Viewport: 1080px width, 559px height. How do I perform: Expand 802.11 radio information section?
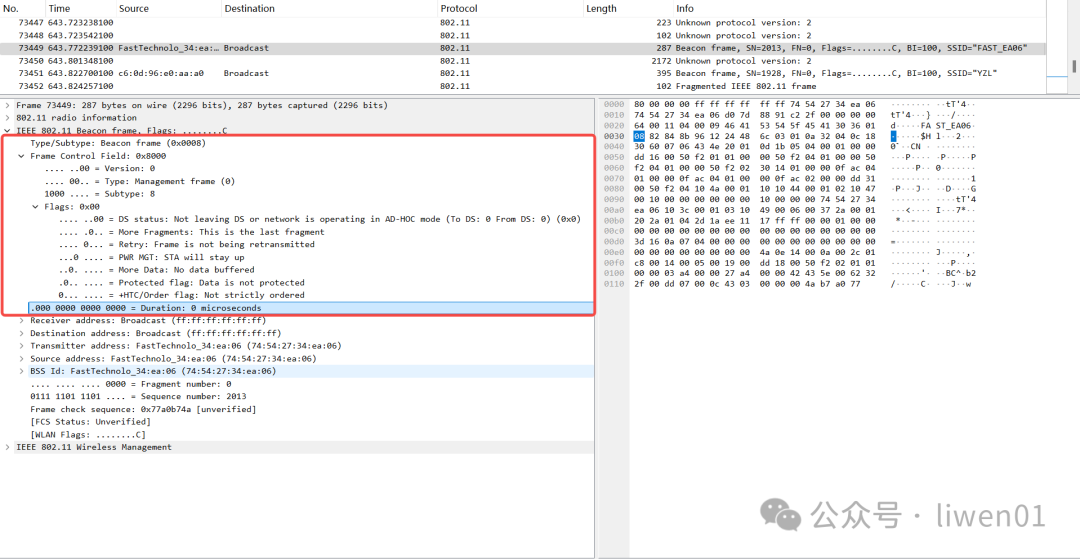tap(8, 118)
